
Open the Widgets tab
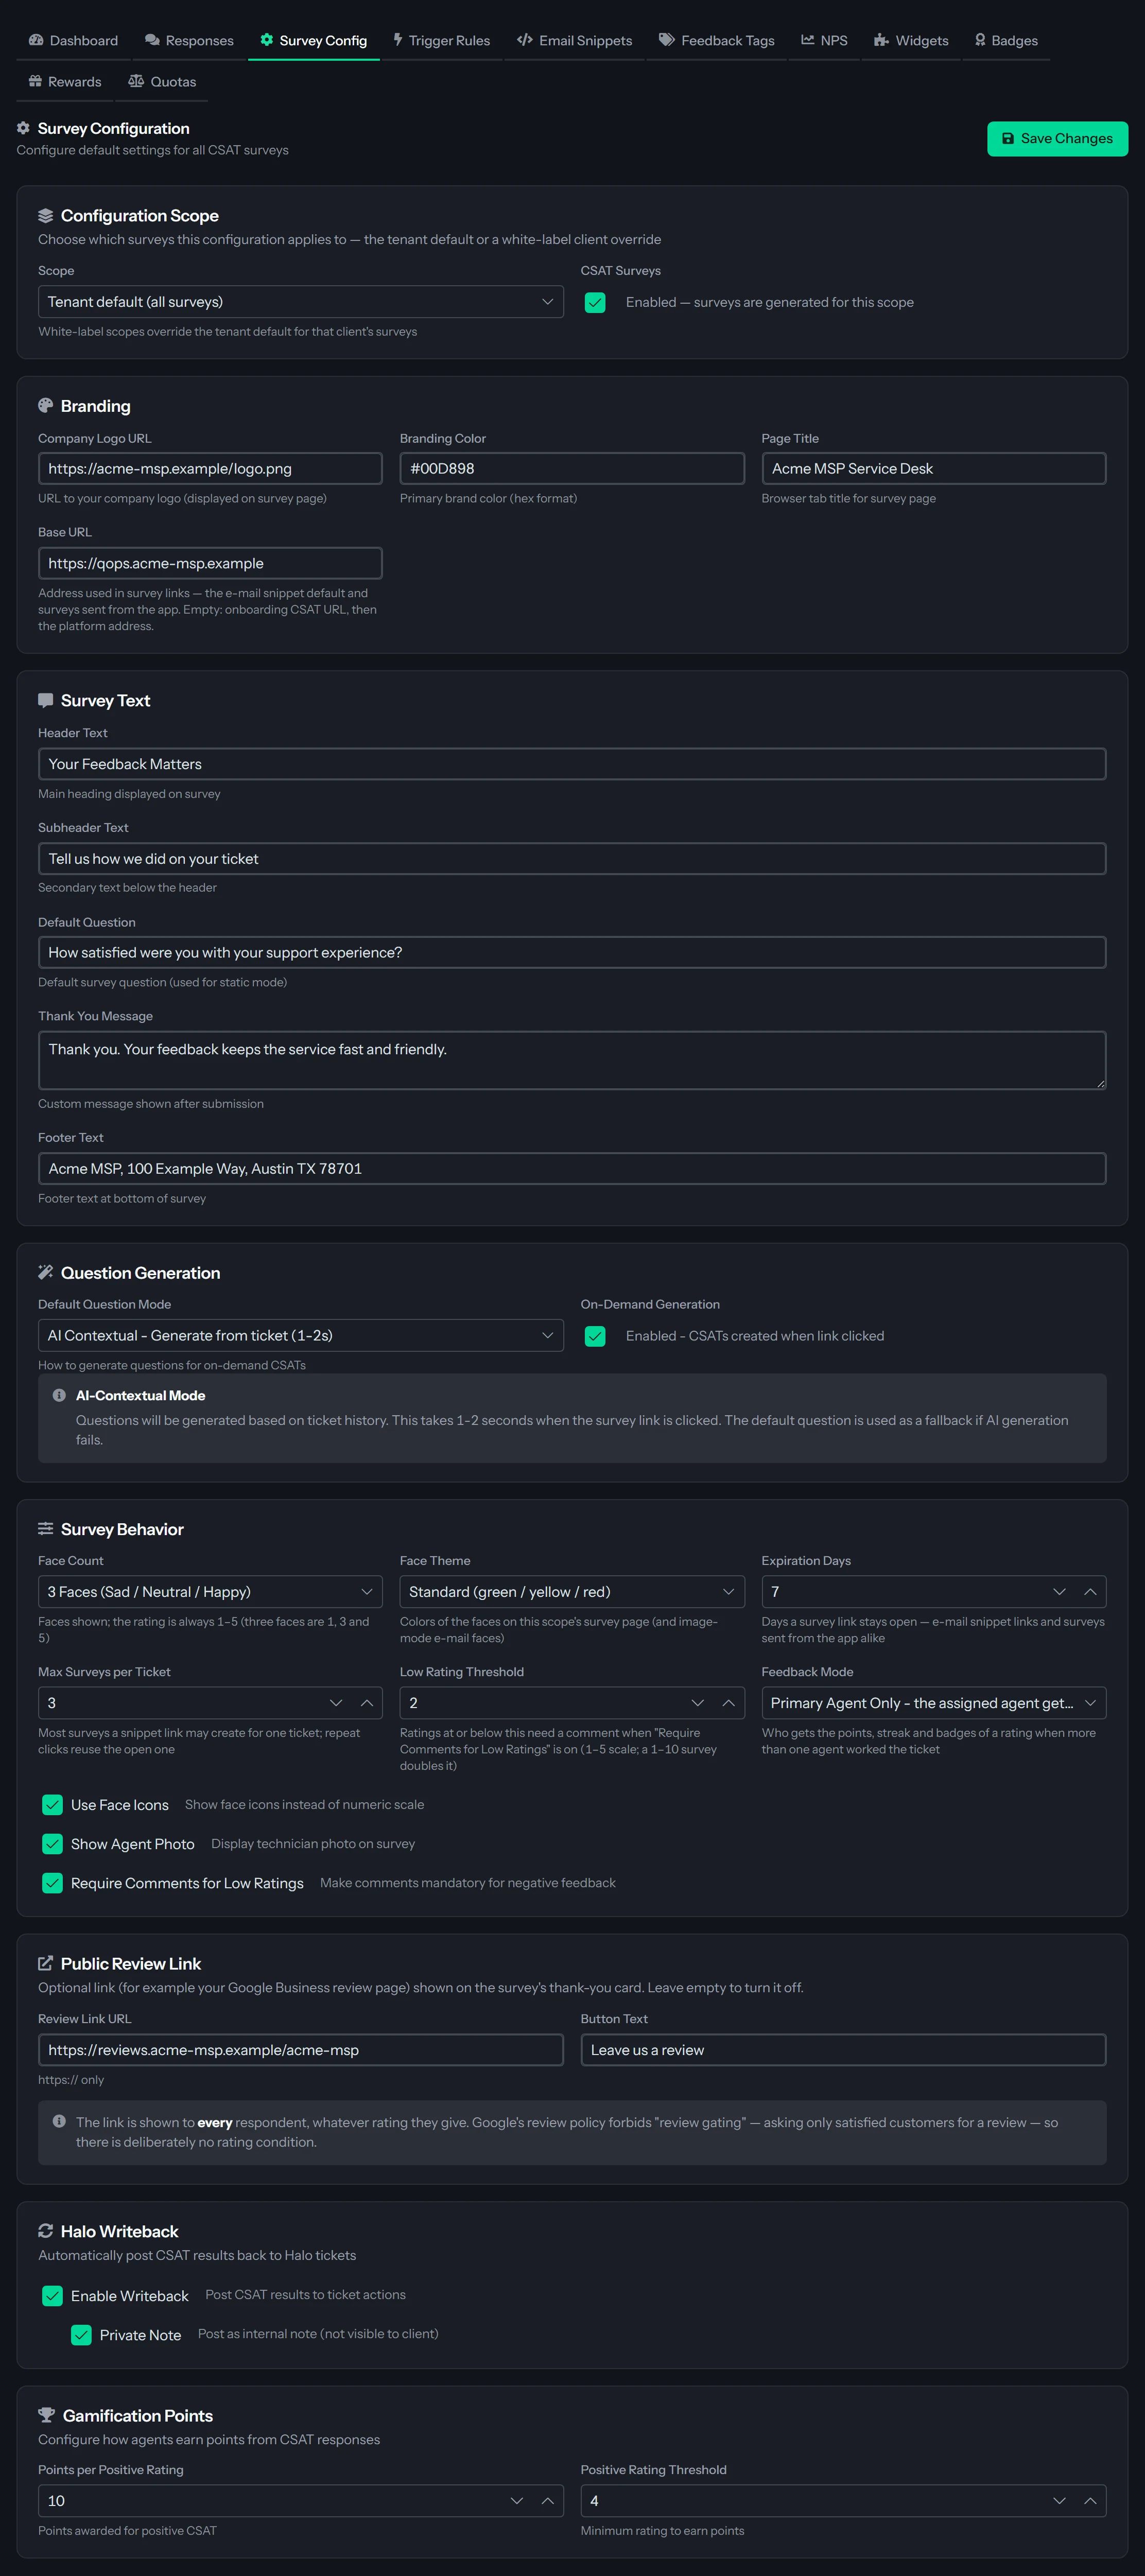(x=911, y=40)
